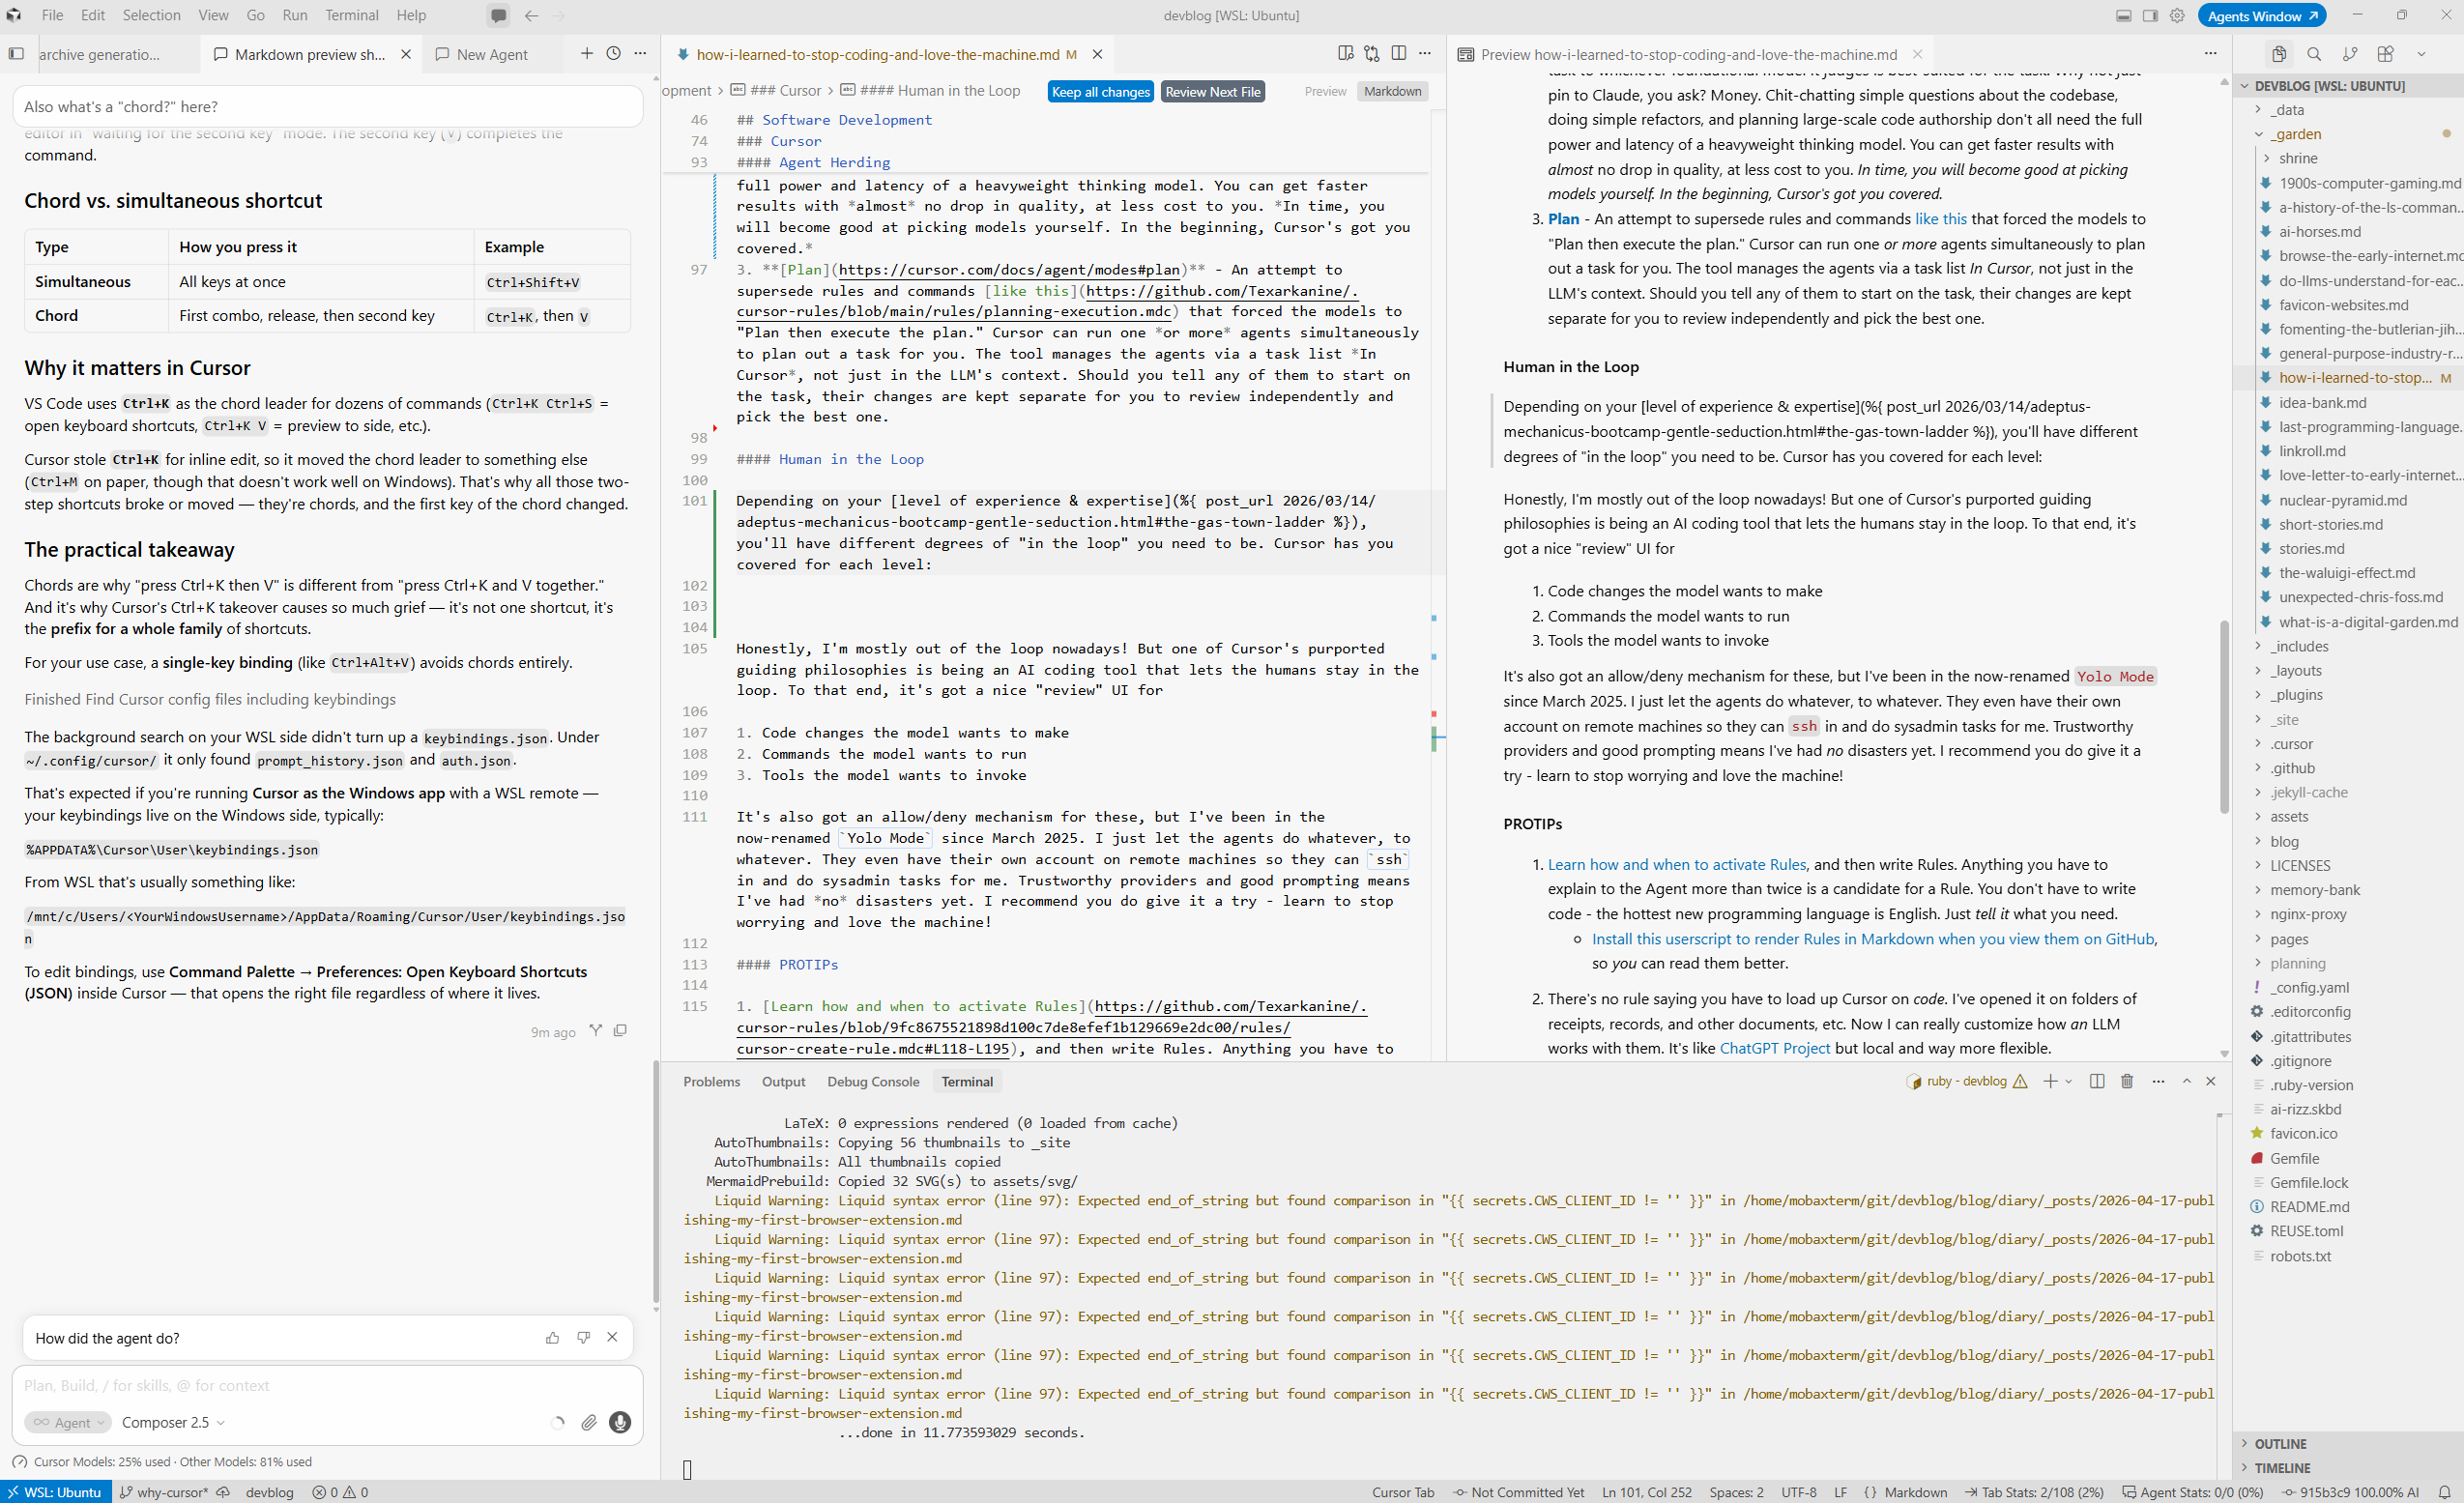Switch editor to Preview mode toggle

1325,91
